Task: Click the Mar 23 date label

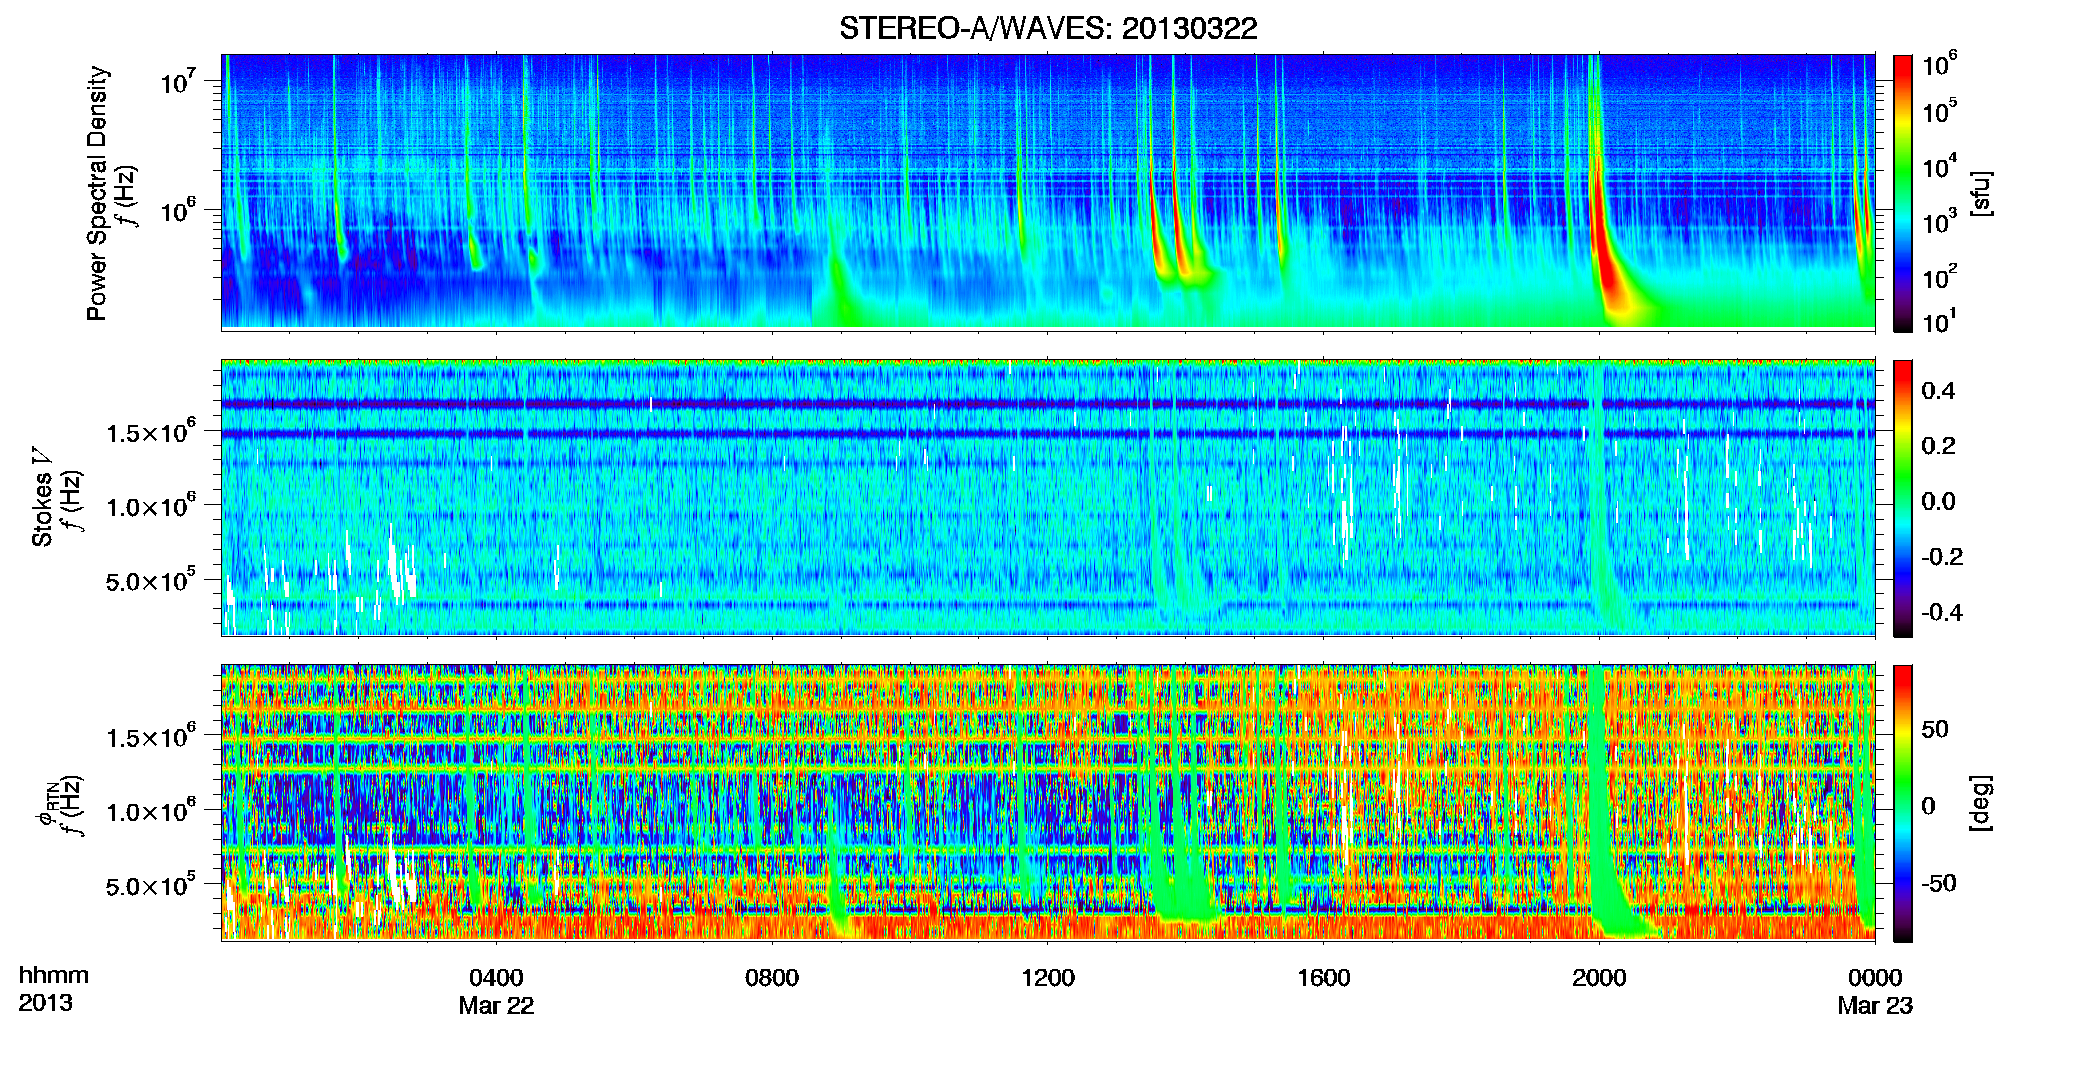Action: pyautogui.click(x=1875, y=1006)
